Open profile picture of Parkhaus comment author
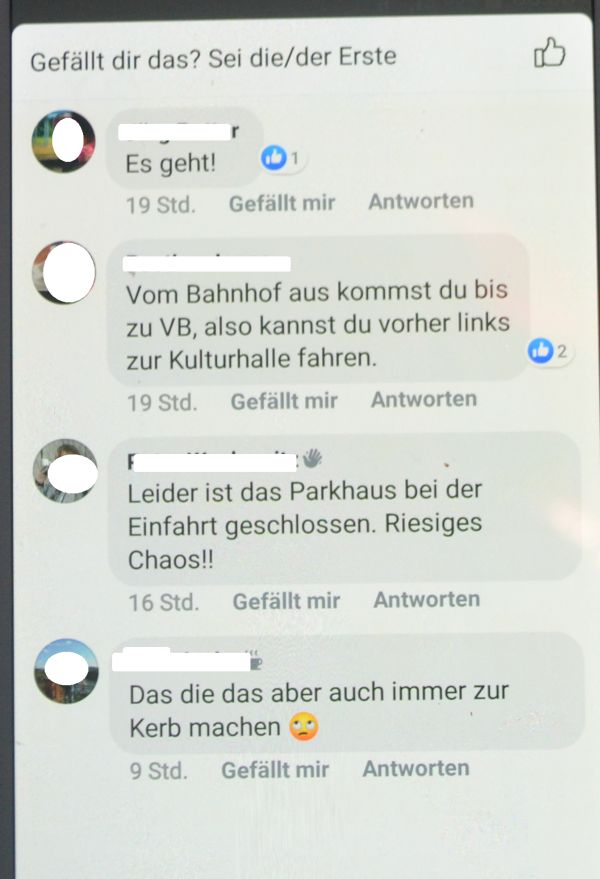 (66, 471)
